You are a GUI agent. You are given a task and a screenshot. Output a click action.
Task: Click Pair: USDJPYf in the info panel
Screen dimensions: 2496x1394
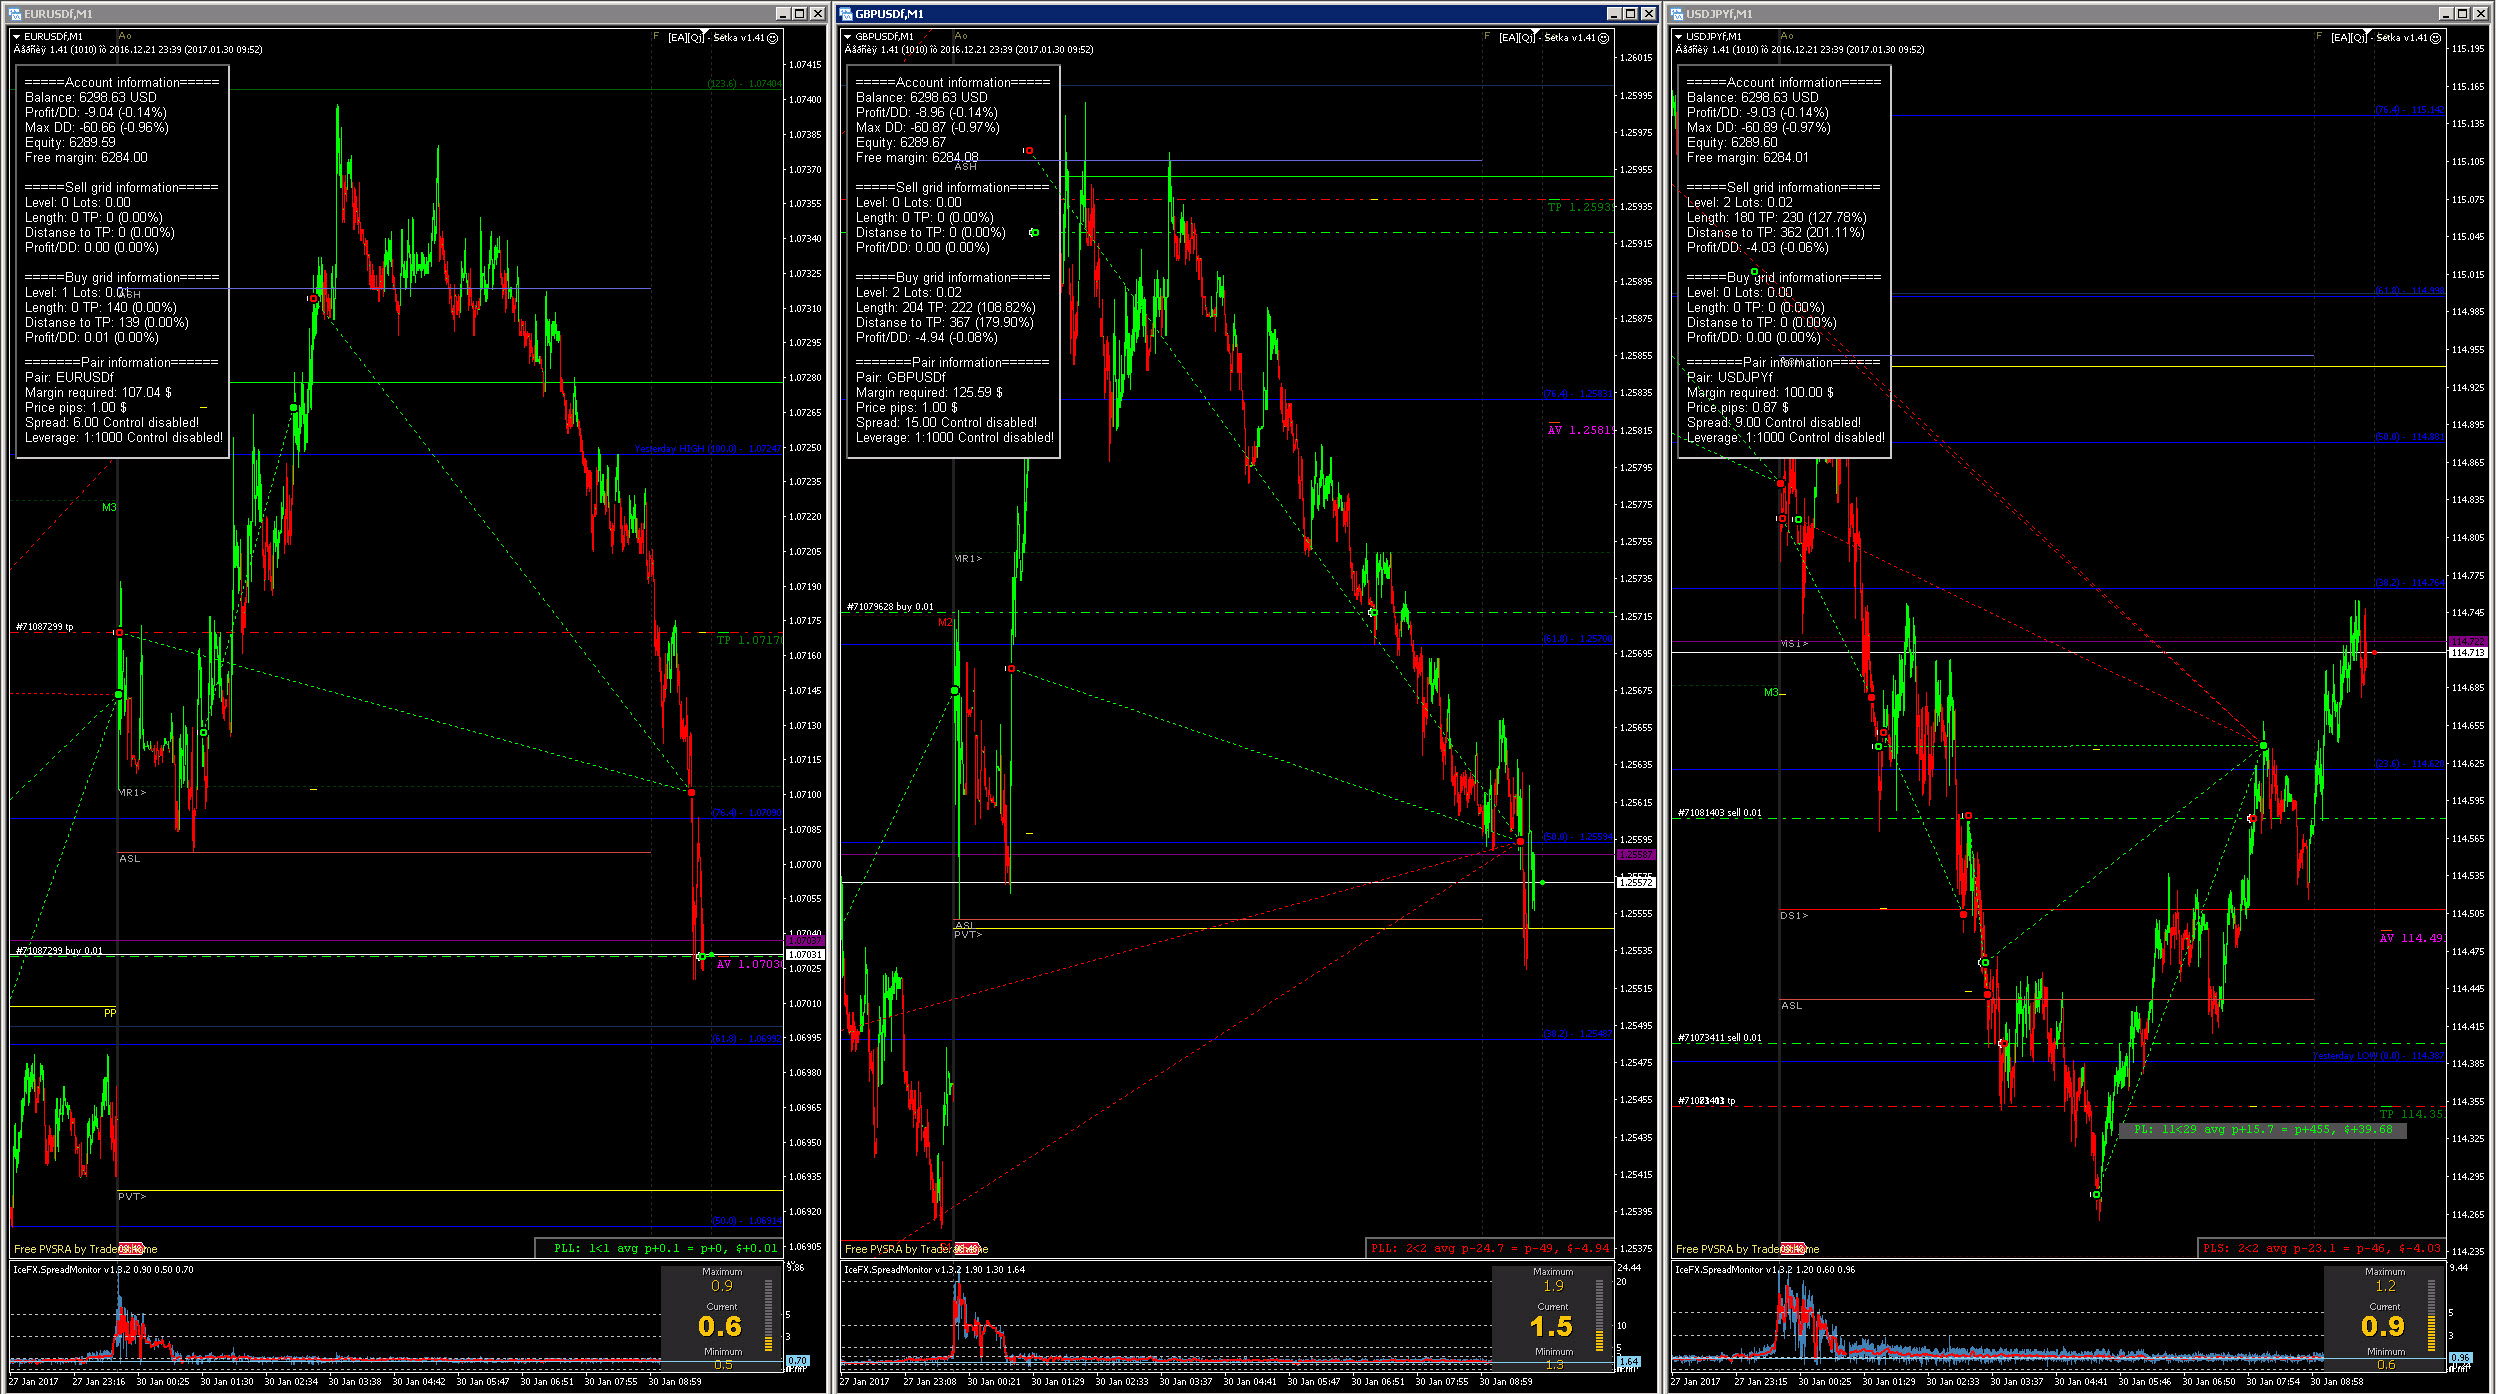(1730, 378)
